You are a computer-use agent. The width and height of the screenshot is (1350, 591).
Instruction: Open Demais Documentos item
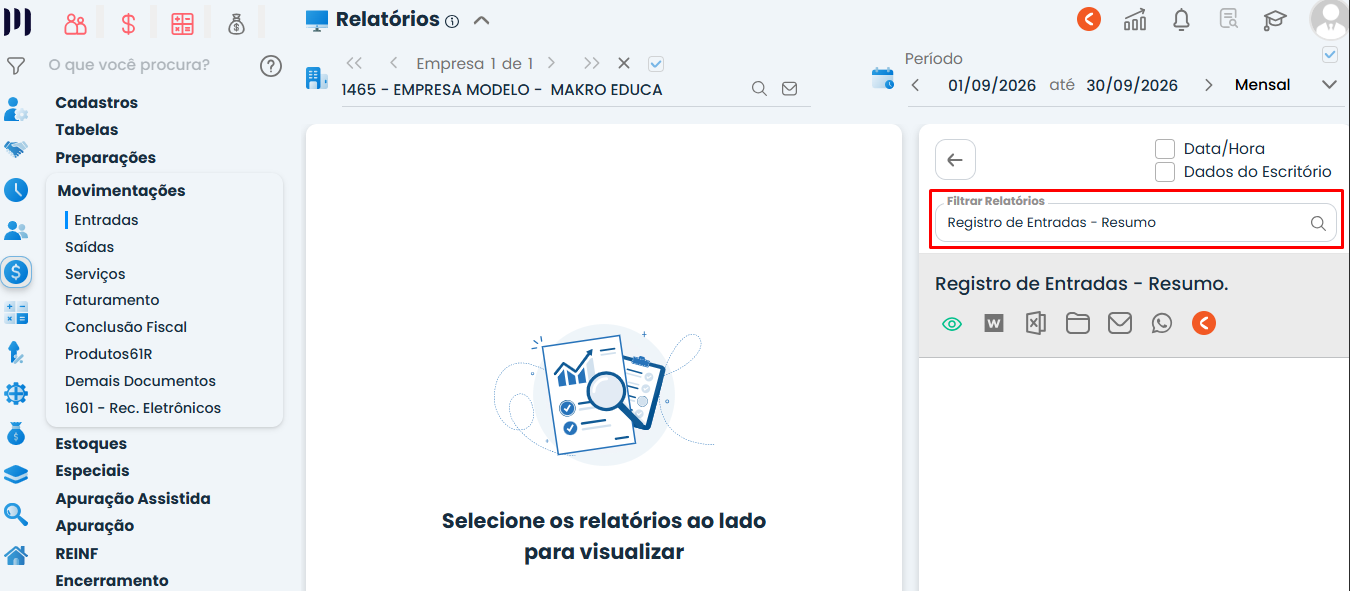pos(140,381)
